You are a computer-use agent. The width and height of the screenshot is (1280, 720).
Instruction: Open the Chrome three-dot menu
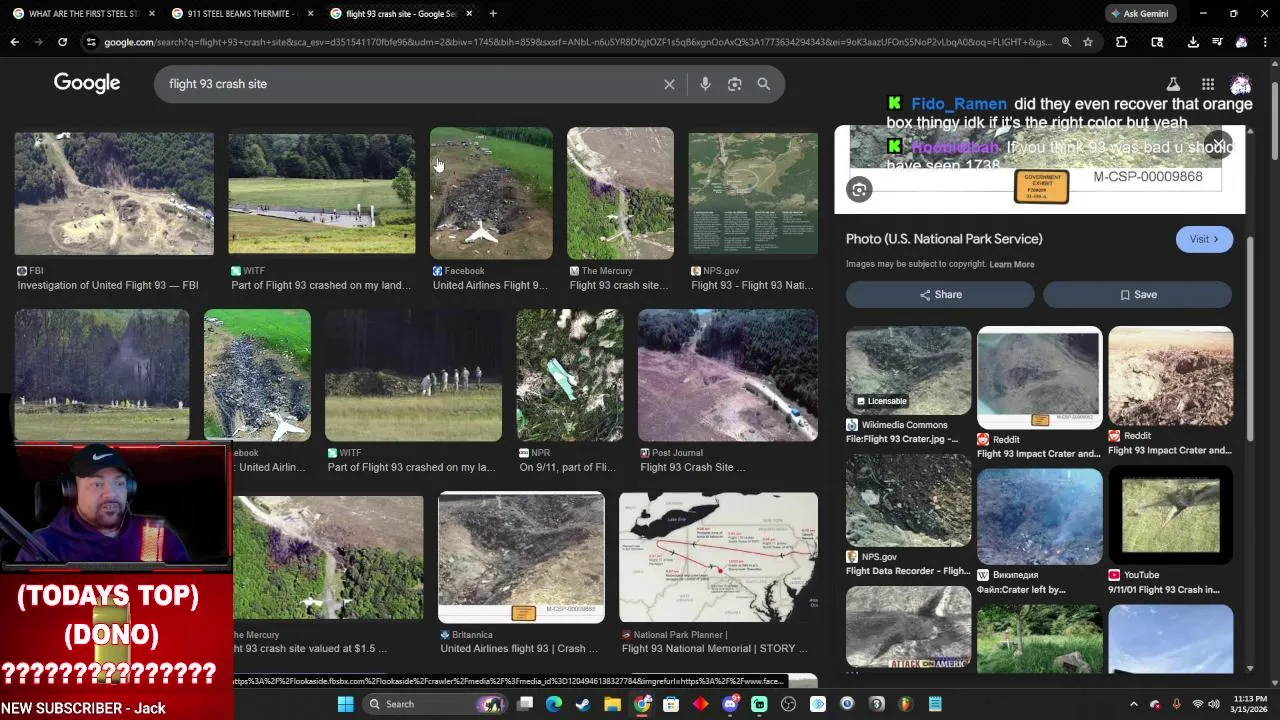point(1265,42)
